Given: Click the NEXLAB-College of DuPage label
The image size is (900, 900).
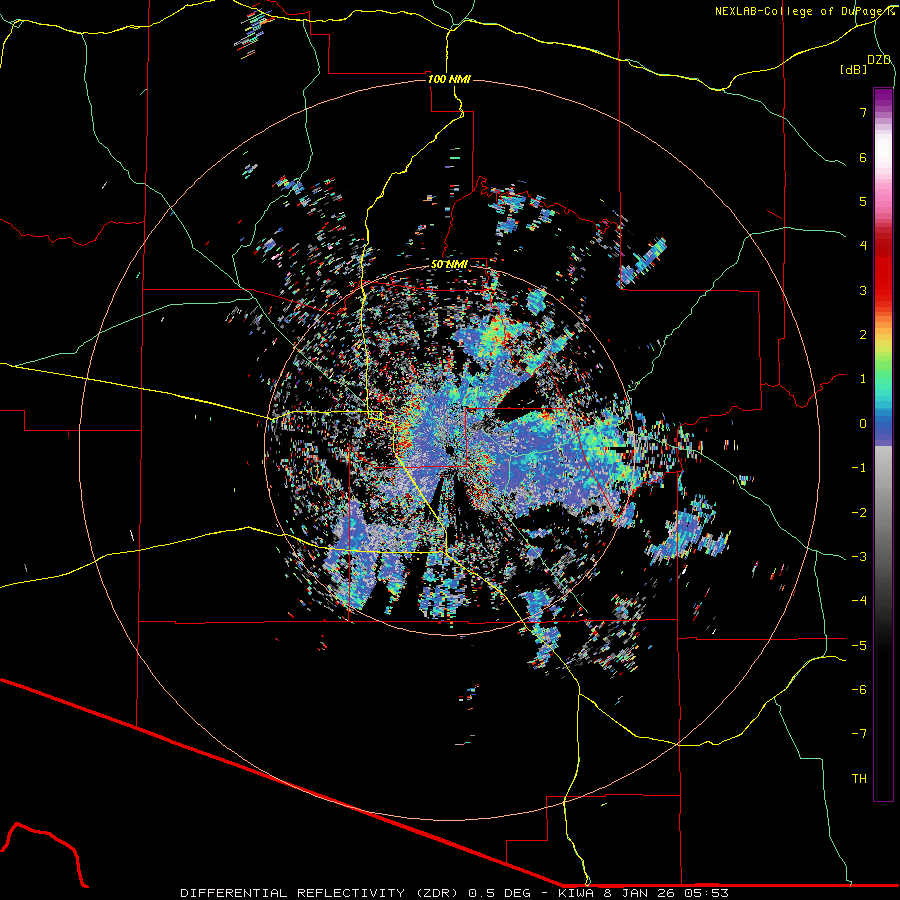Looking at the screenshot, I should (x=804, y=11).
